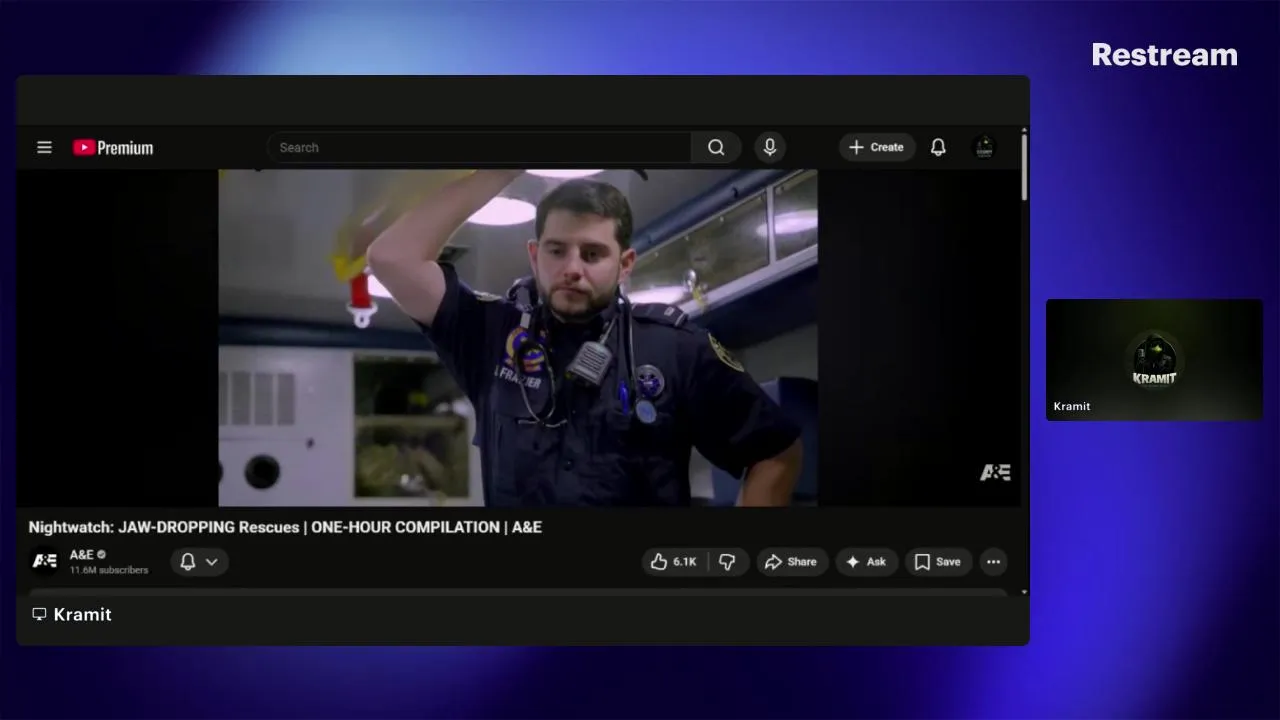Click the video title Nightwatch JAW-DROPPING Rescues
The width and height of the screenshot is (1280, 720).
coord(285,527)
